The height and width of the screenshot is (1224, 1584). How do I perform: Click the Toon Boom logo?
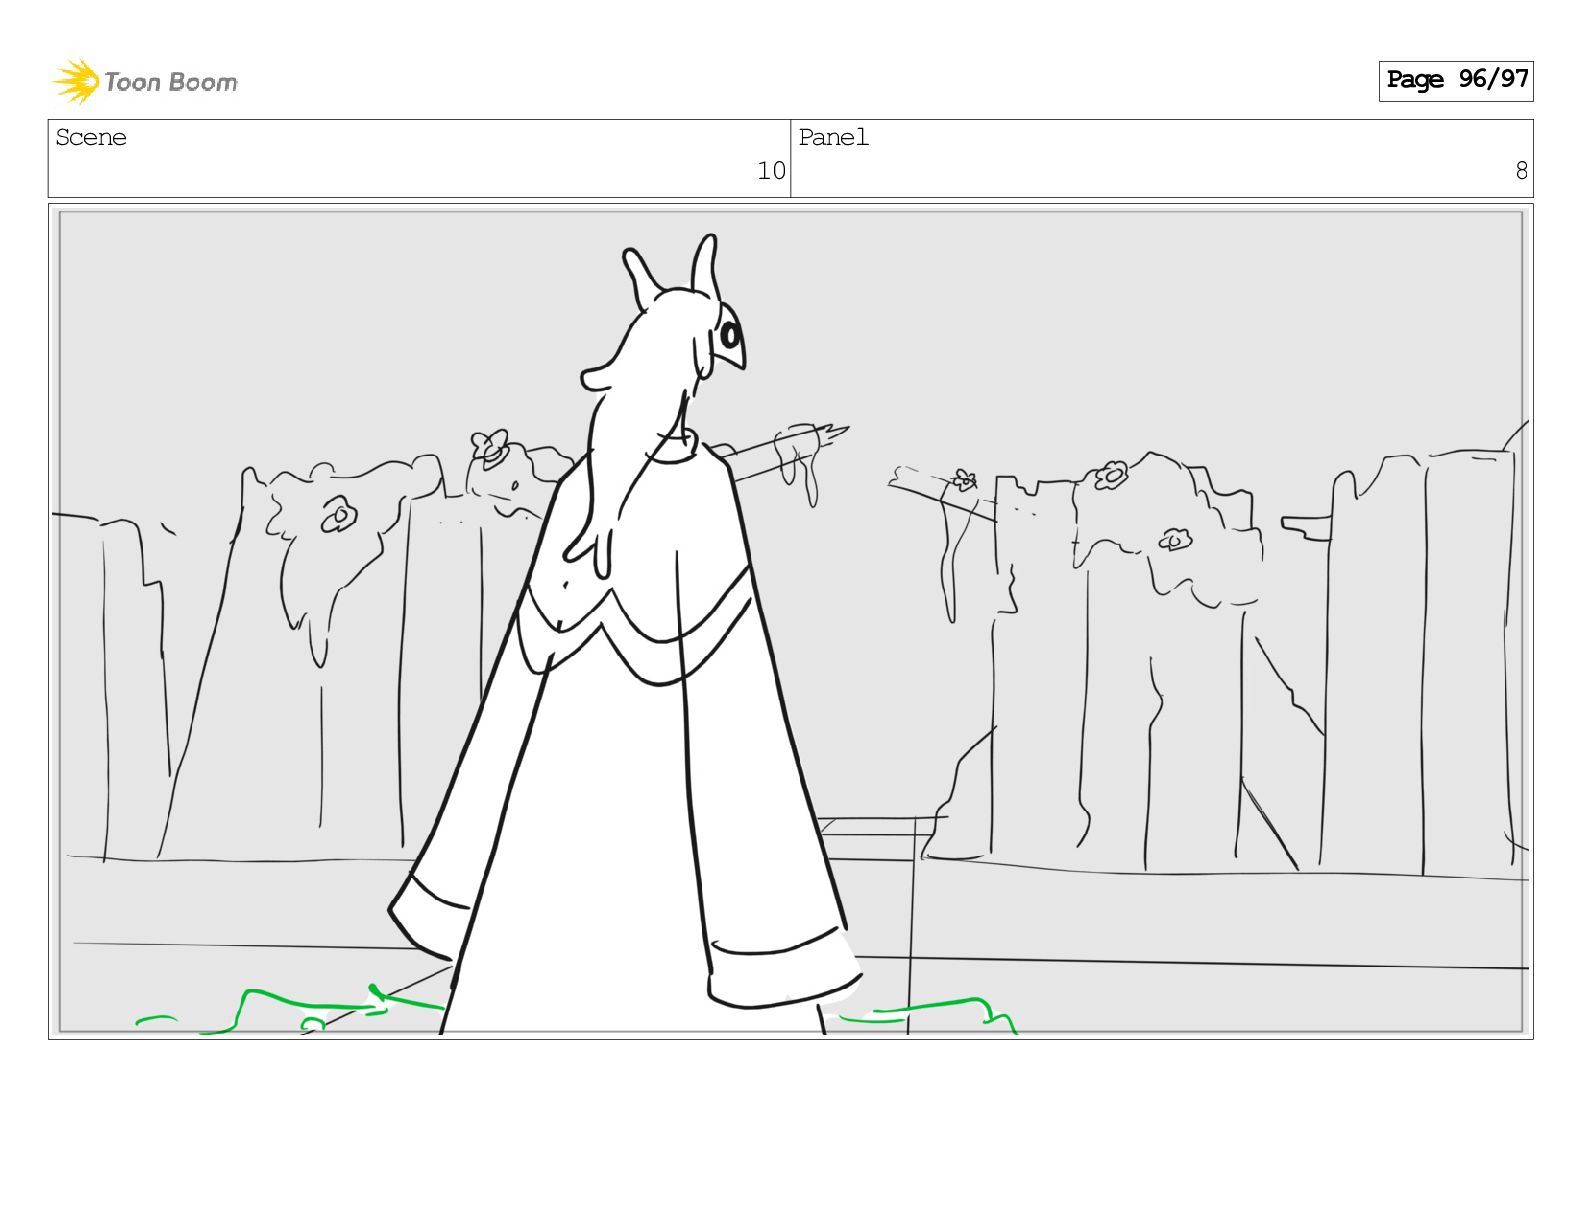pyautogui.click(x=145, y=81)
